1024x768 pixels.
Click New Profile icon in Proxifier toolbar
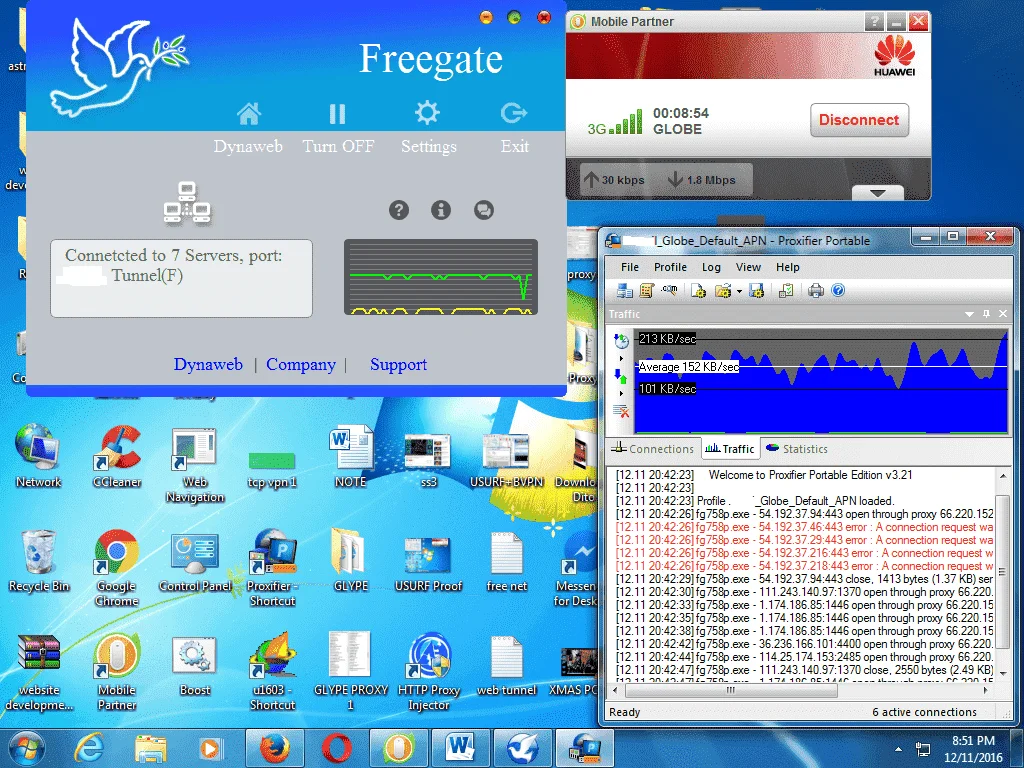click(698, 291)
